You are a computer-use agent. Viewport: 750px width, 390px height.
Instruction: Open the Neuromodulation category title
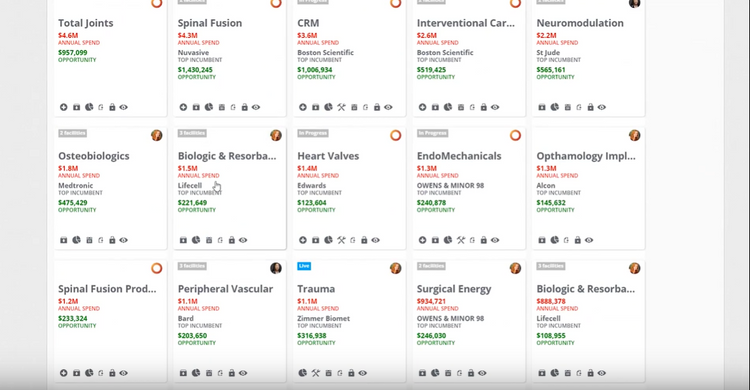pos(580,23)
